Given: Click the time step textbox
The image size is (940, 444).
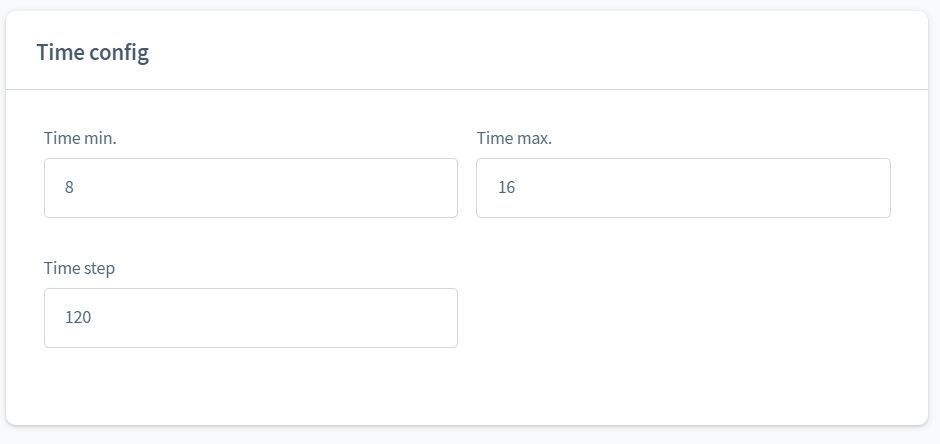Looking at the screenshot, I should [x=250, y=318].
